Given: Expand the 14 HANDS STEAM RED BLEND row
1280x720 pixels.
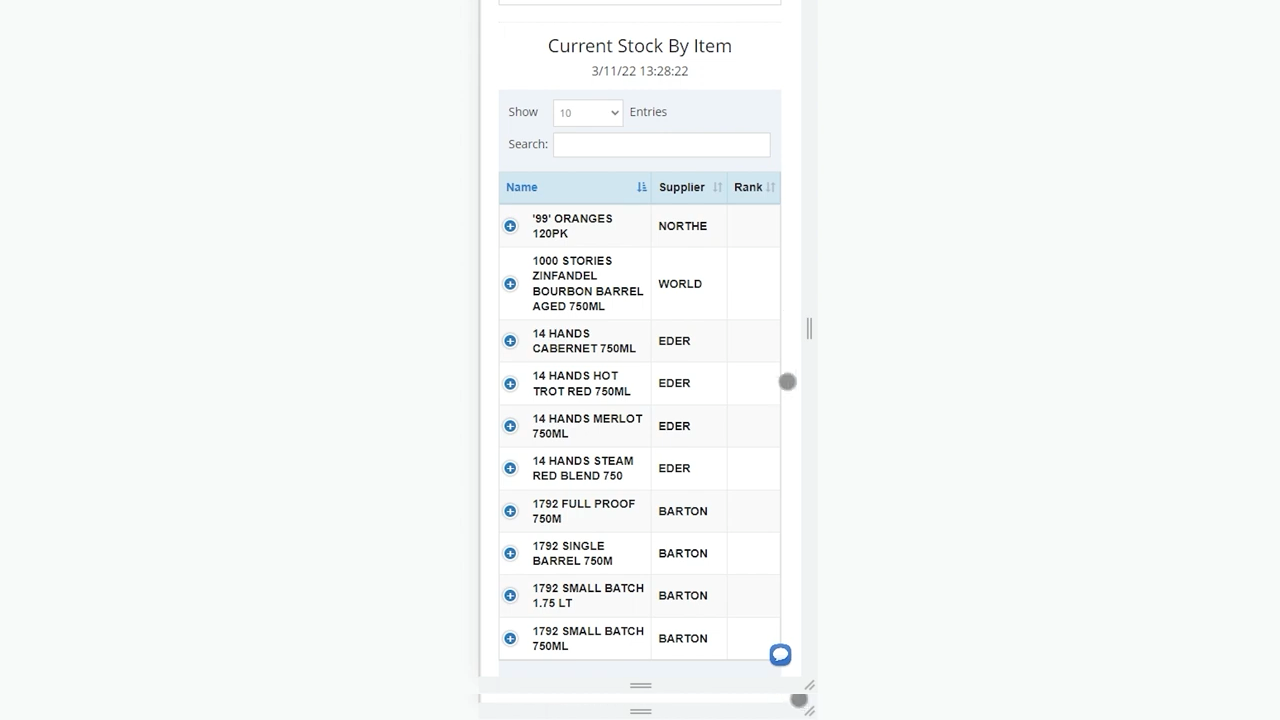Looking at the screenshot, I should [510, 468].
